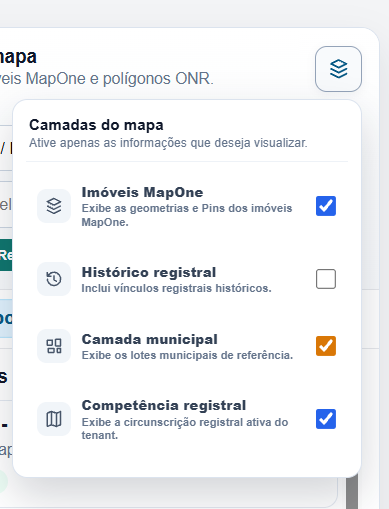Click description 'Exibe a circunscrição registral ativa do tenant.'
Screen dimensions: 389x509
[x=185, y=428]
